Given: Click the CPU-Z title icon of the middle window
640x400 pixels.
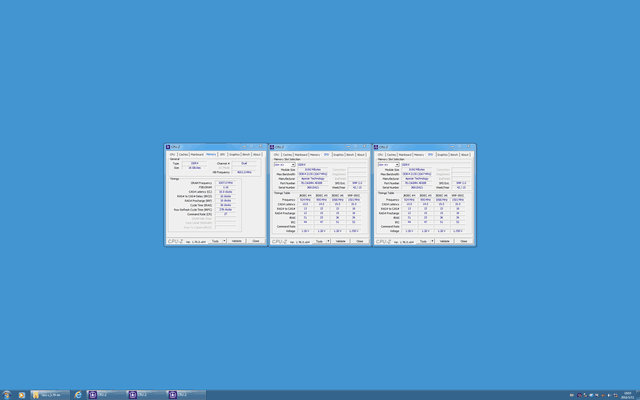Looking at the screenshot, I should point(272,147).
